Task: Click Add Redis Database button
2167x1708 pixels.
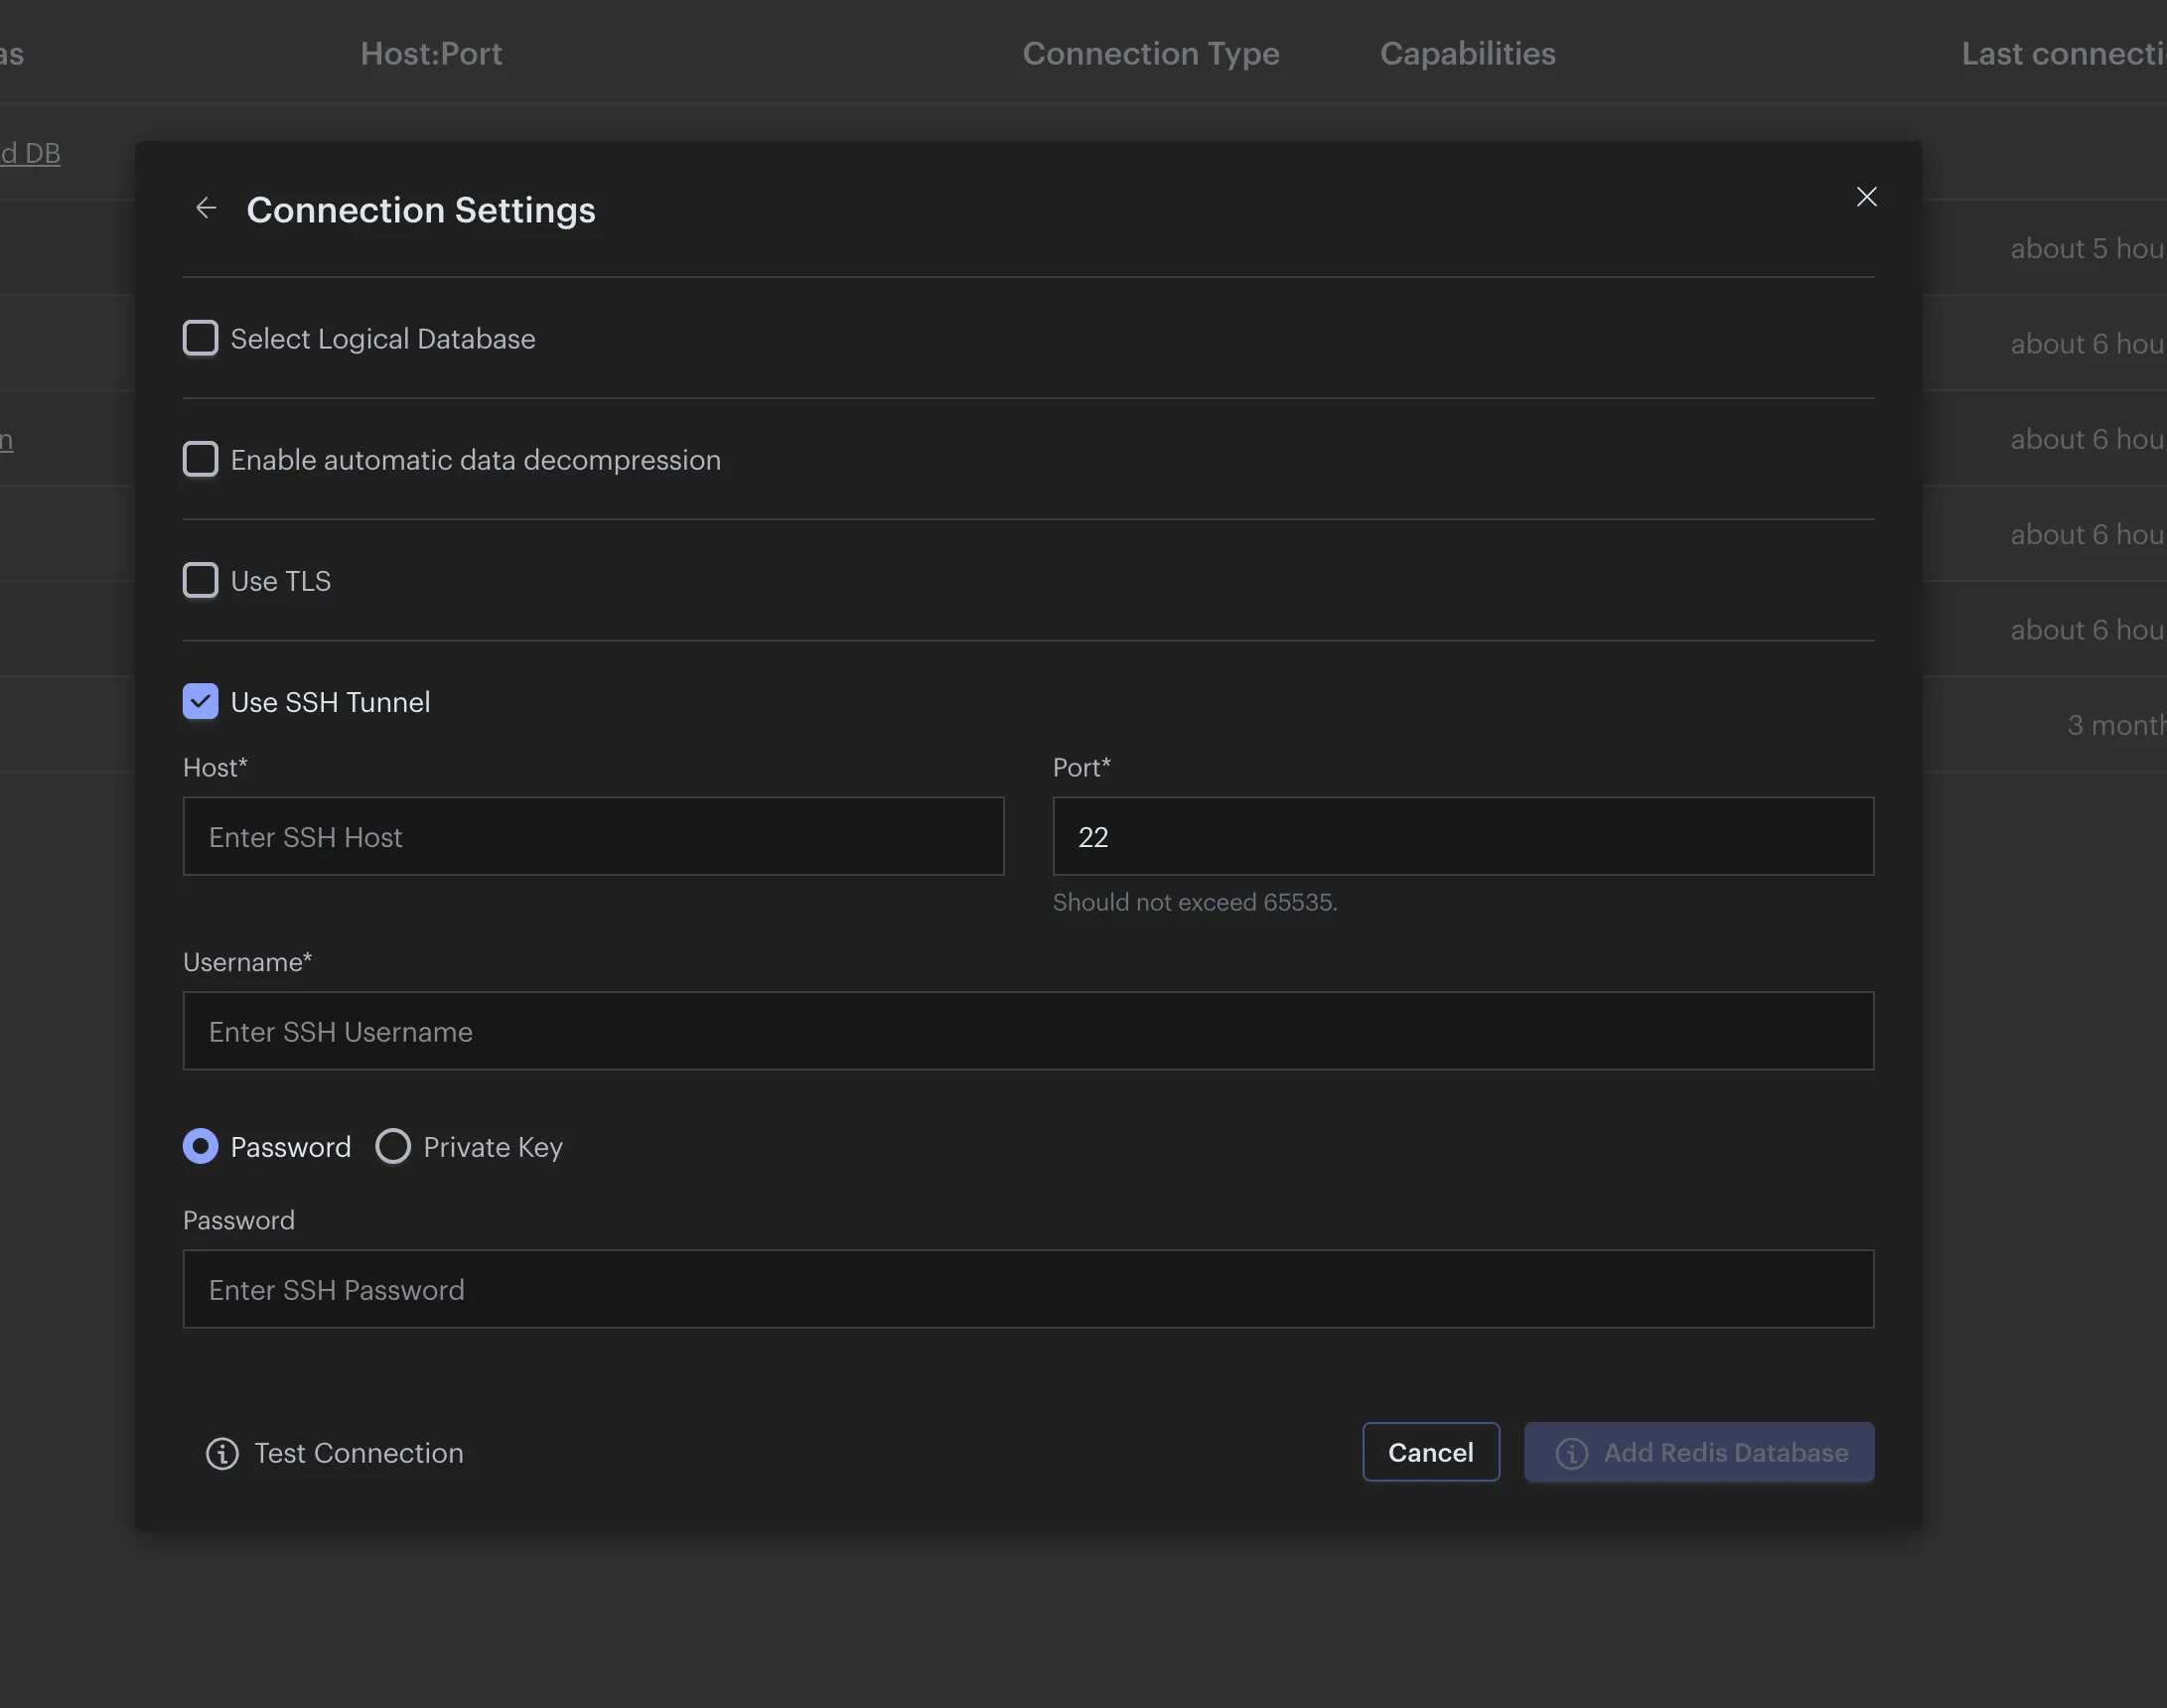Action: (x=1725, y=1452)
